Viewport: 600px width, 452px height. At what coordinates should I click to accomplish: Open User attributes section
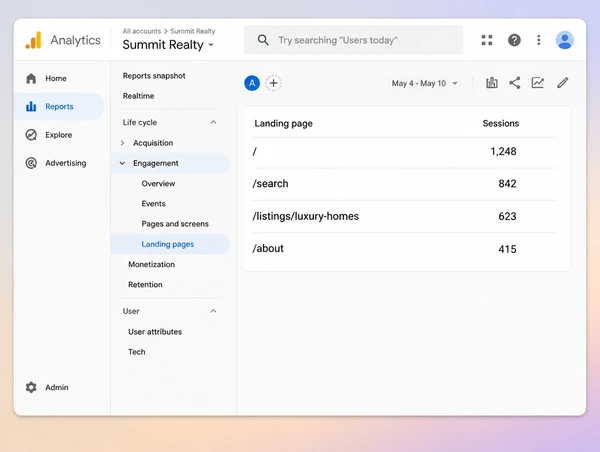point(155,332)
